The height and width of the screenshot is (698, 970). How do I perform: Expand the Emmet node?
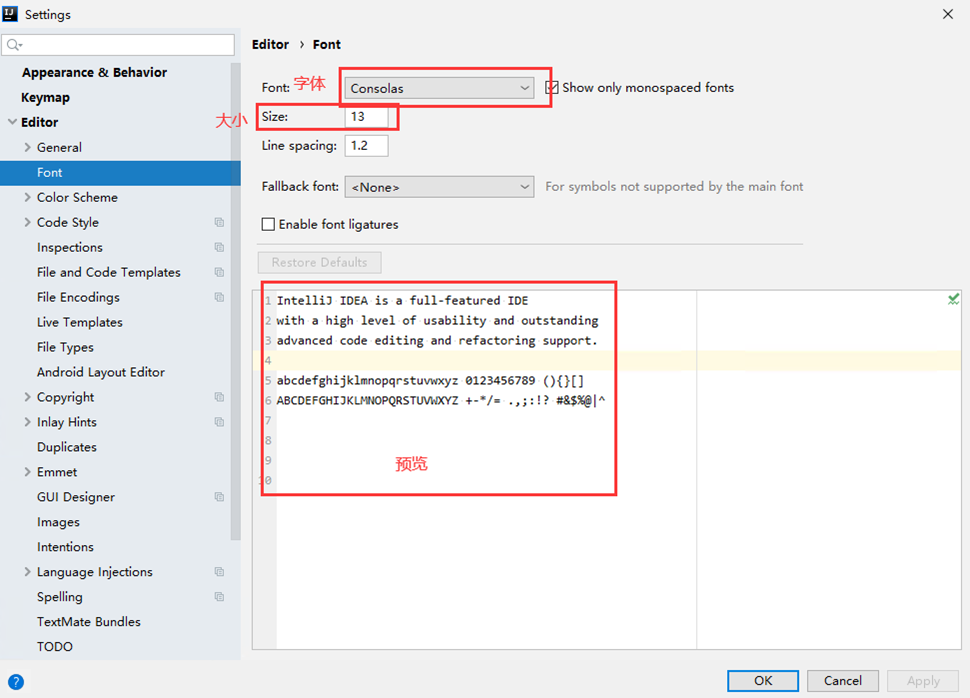[27, 472]
